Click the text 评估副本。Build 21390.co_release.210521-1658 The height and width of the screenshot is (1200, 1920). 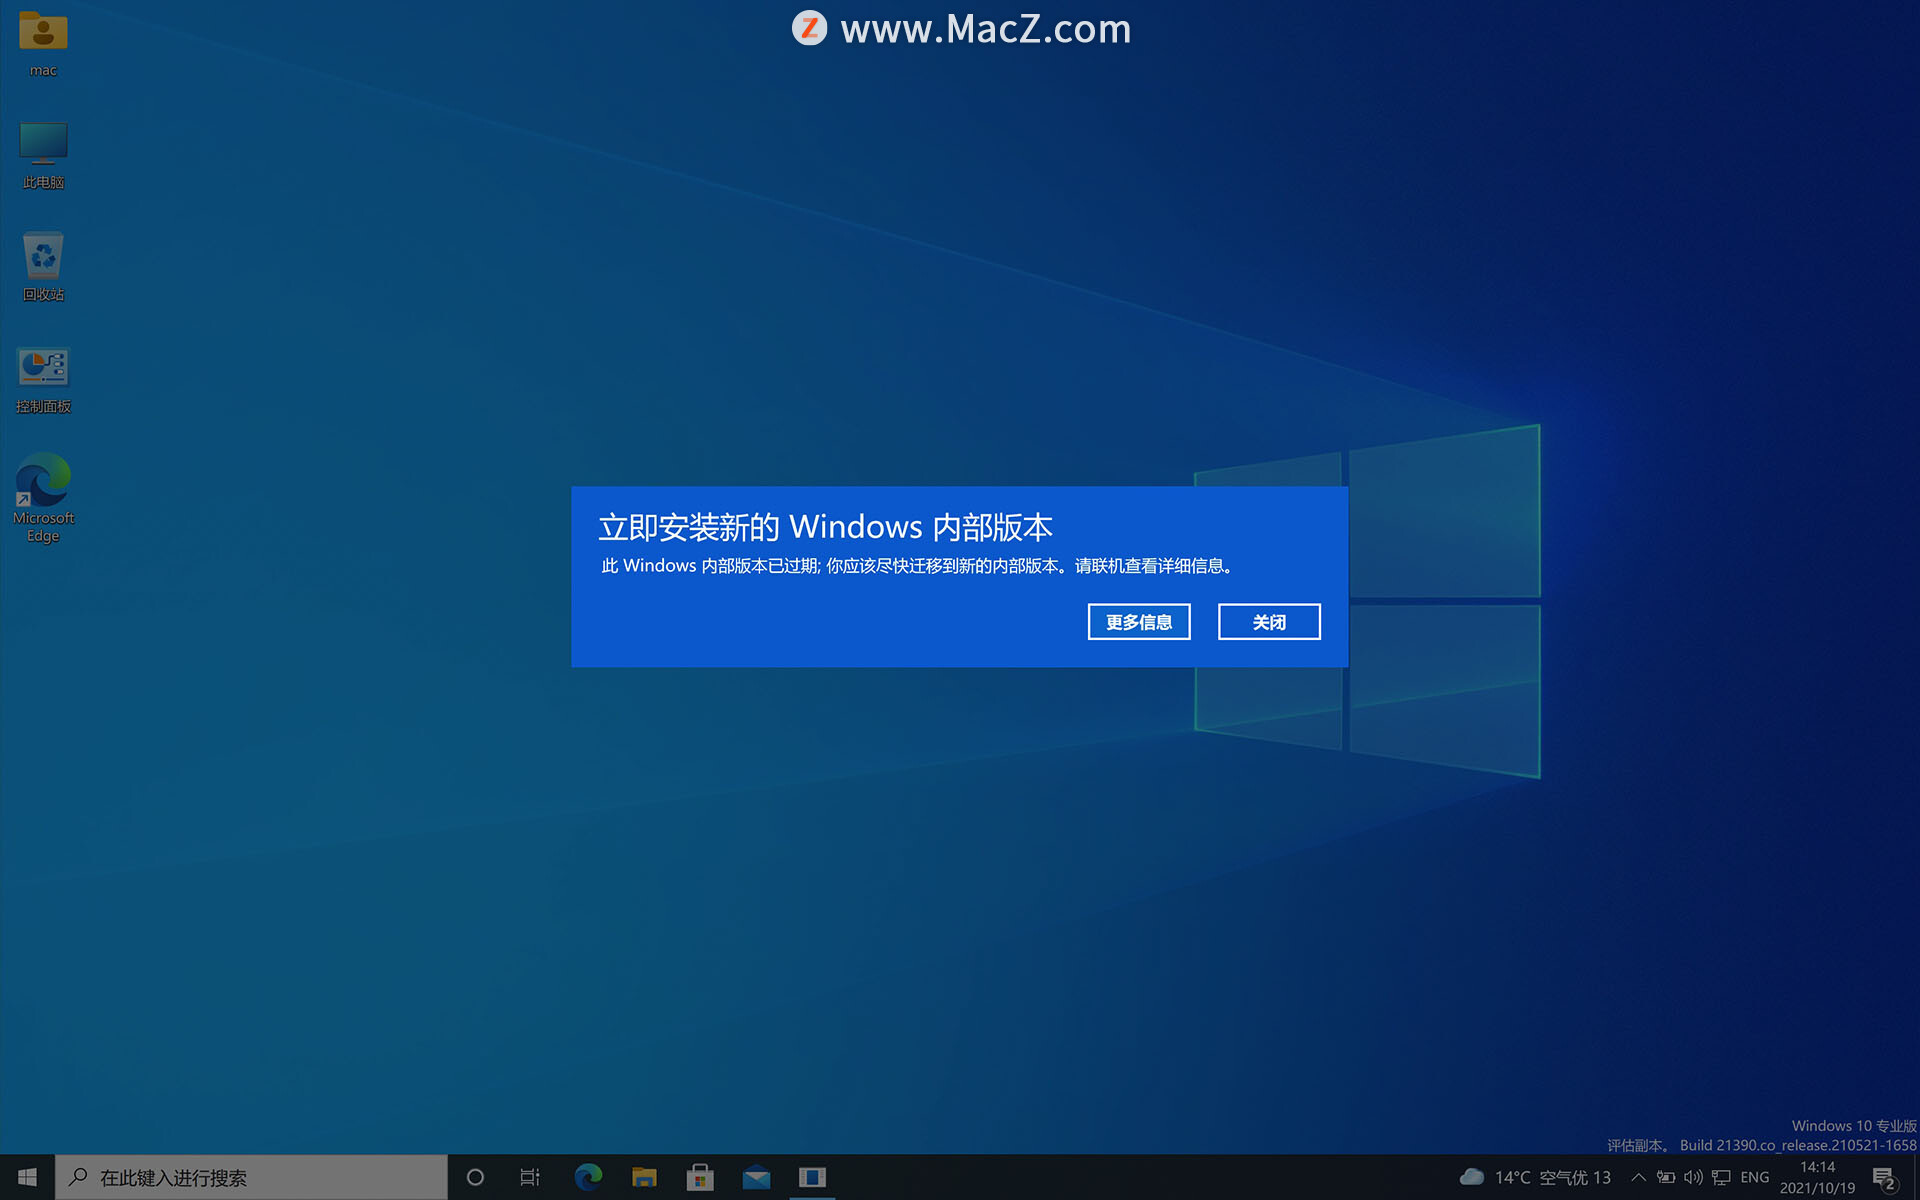tap(1761, 1145)
